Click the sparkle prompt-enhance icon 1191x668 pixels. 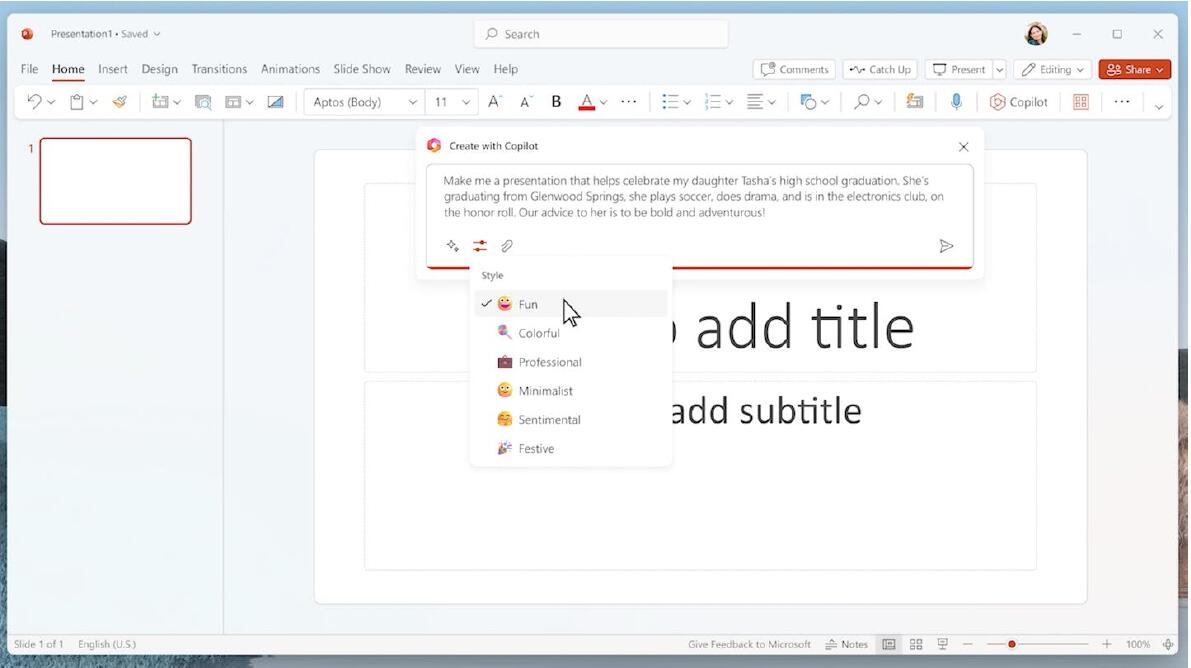(453, 245)
